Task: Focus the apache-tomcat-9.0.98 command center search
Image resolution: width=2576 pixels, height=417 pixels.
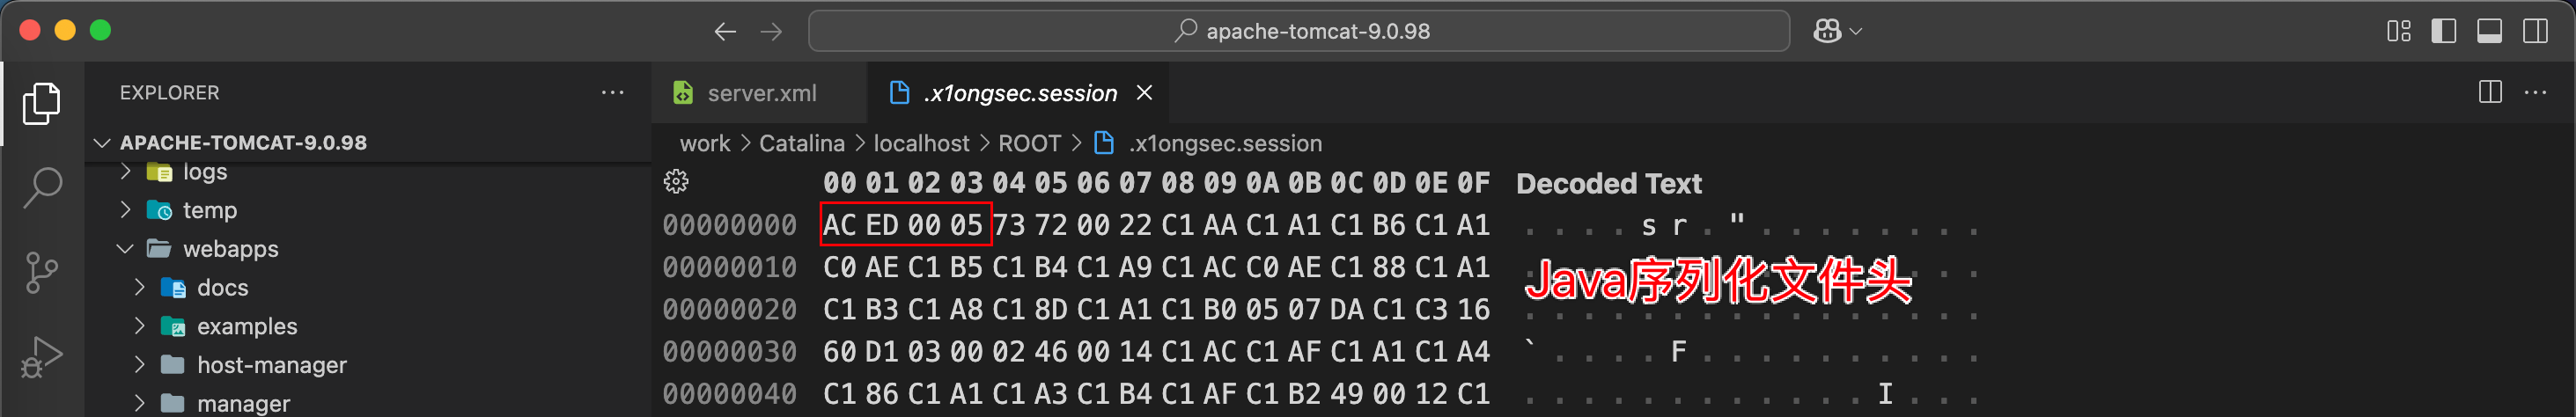Action: click(1299, 31)
